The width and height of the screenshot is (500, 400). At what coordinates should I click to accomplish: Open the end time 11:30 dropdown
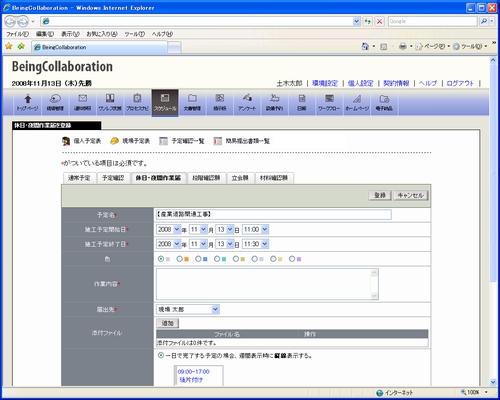coord(255,244)
